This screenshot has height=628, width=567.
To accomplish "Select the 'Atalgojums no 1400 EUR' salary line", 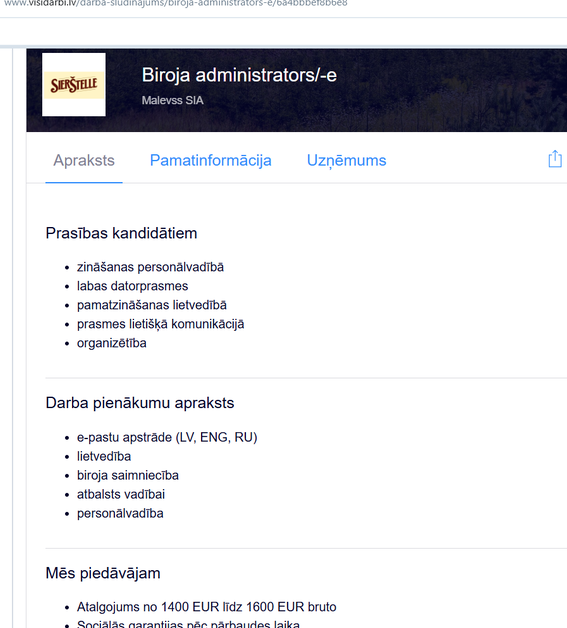I will pyautogui.click(x=207, y=607).
